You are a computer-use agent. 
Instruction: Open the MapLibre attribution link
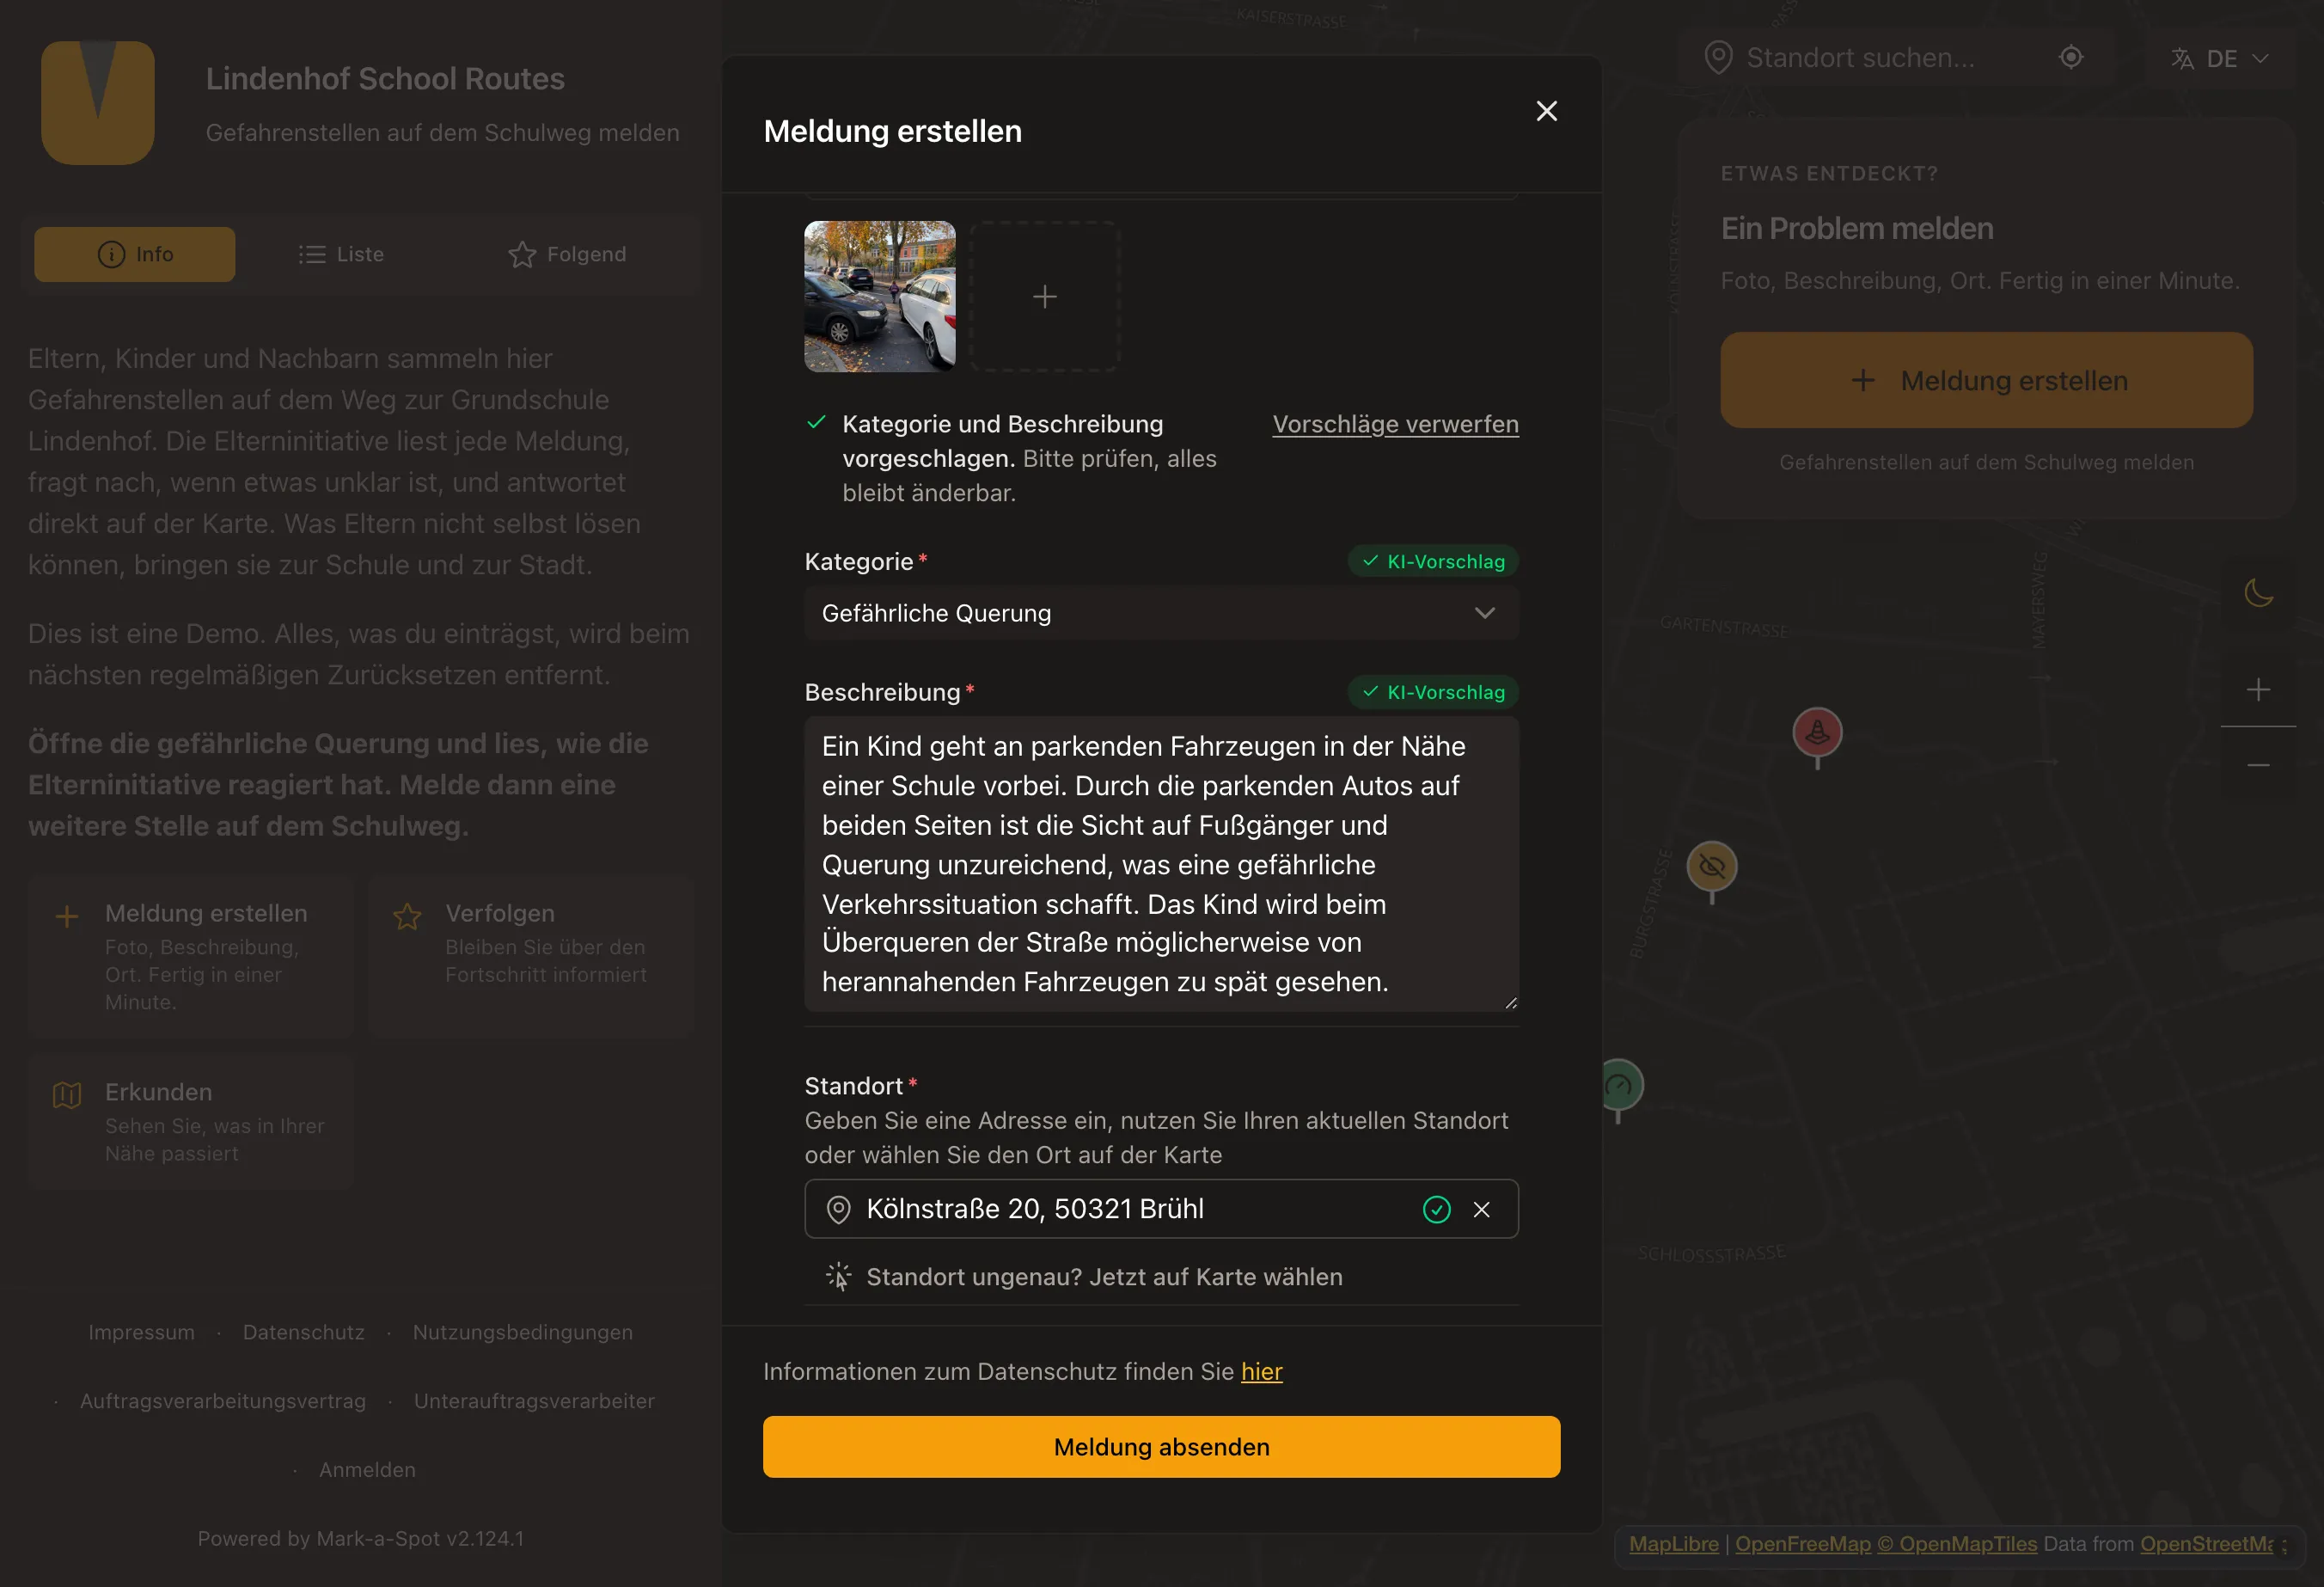click(1673, 1544)
